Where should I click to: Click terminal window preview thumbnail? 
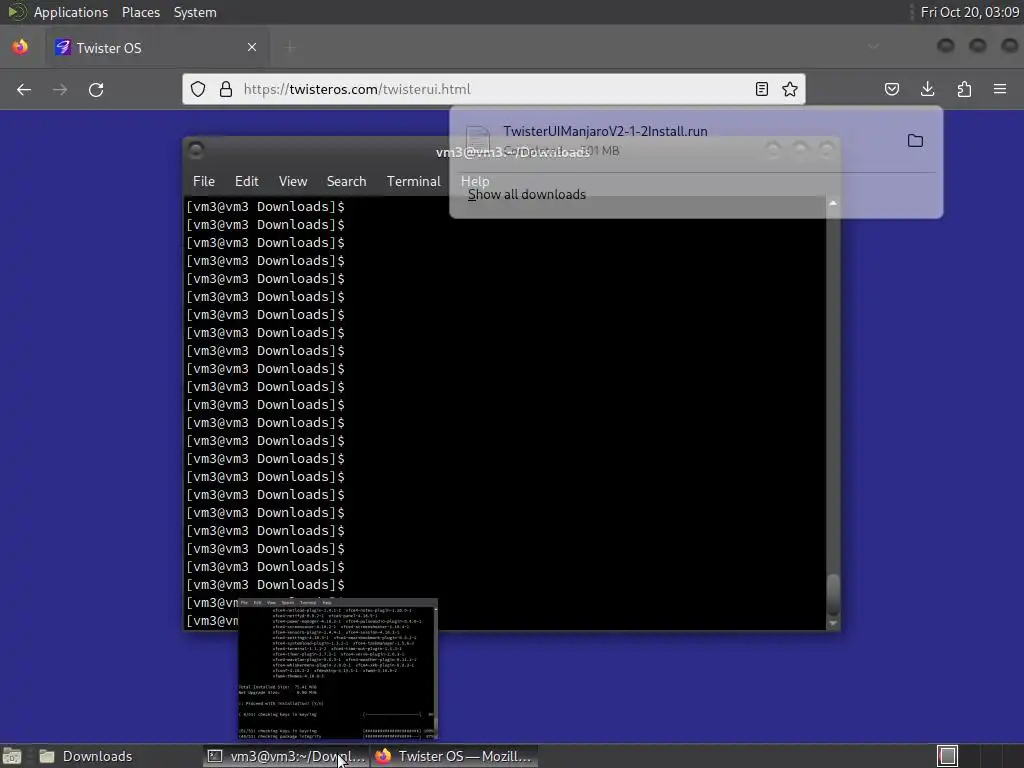[338, 669]
